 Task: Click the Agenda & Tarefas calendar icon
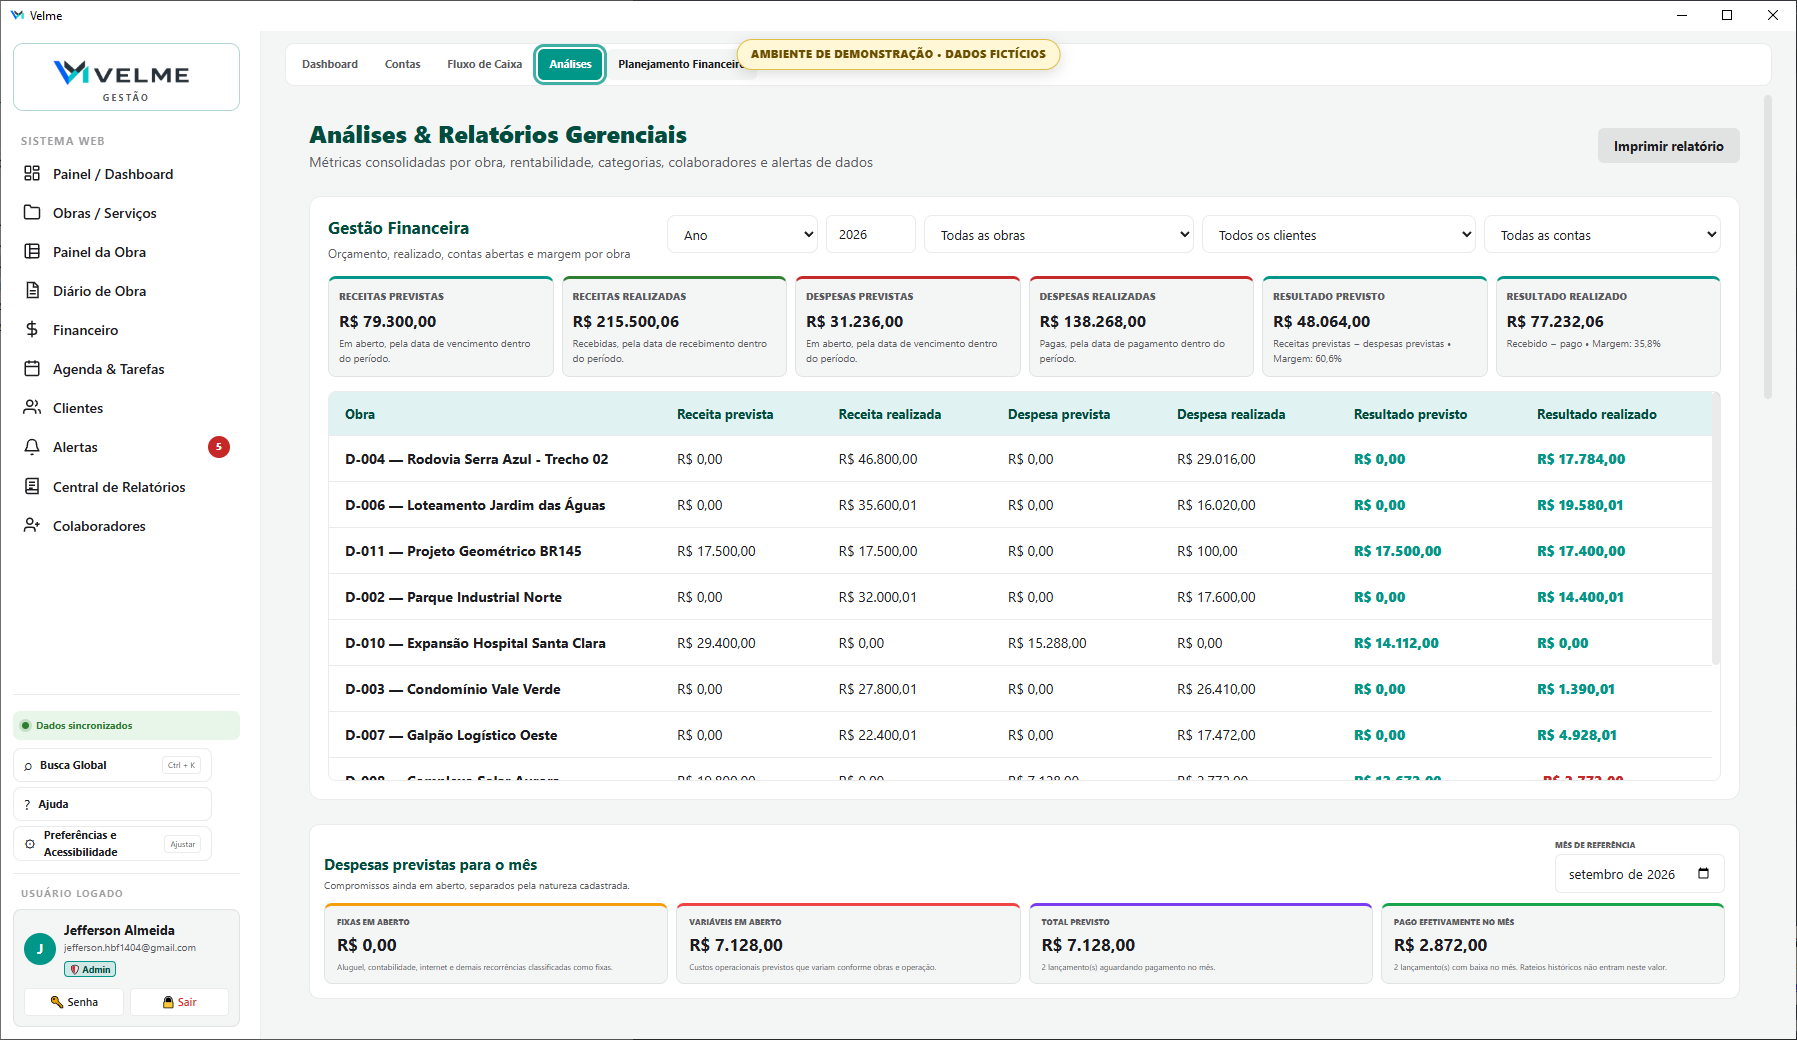point(32,368)
